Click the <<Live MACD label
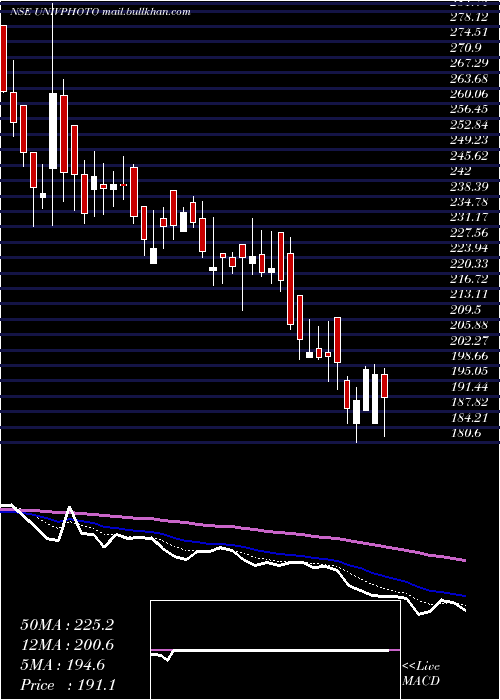The image size is (500, 700). point(421,674)
